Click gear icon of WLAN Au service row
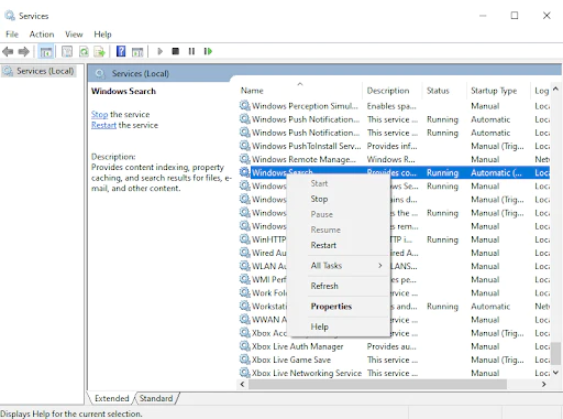 [x=245, y=266]
